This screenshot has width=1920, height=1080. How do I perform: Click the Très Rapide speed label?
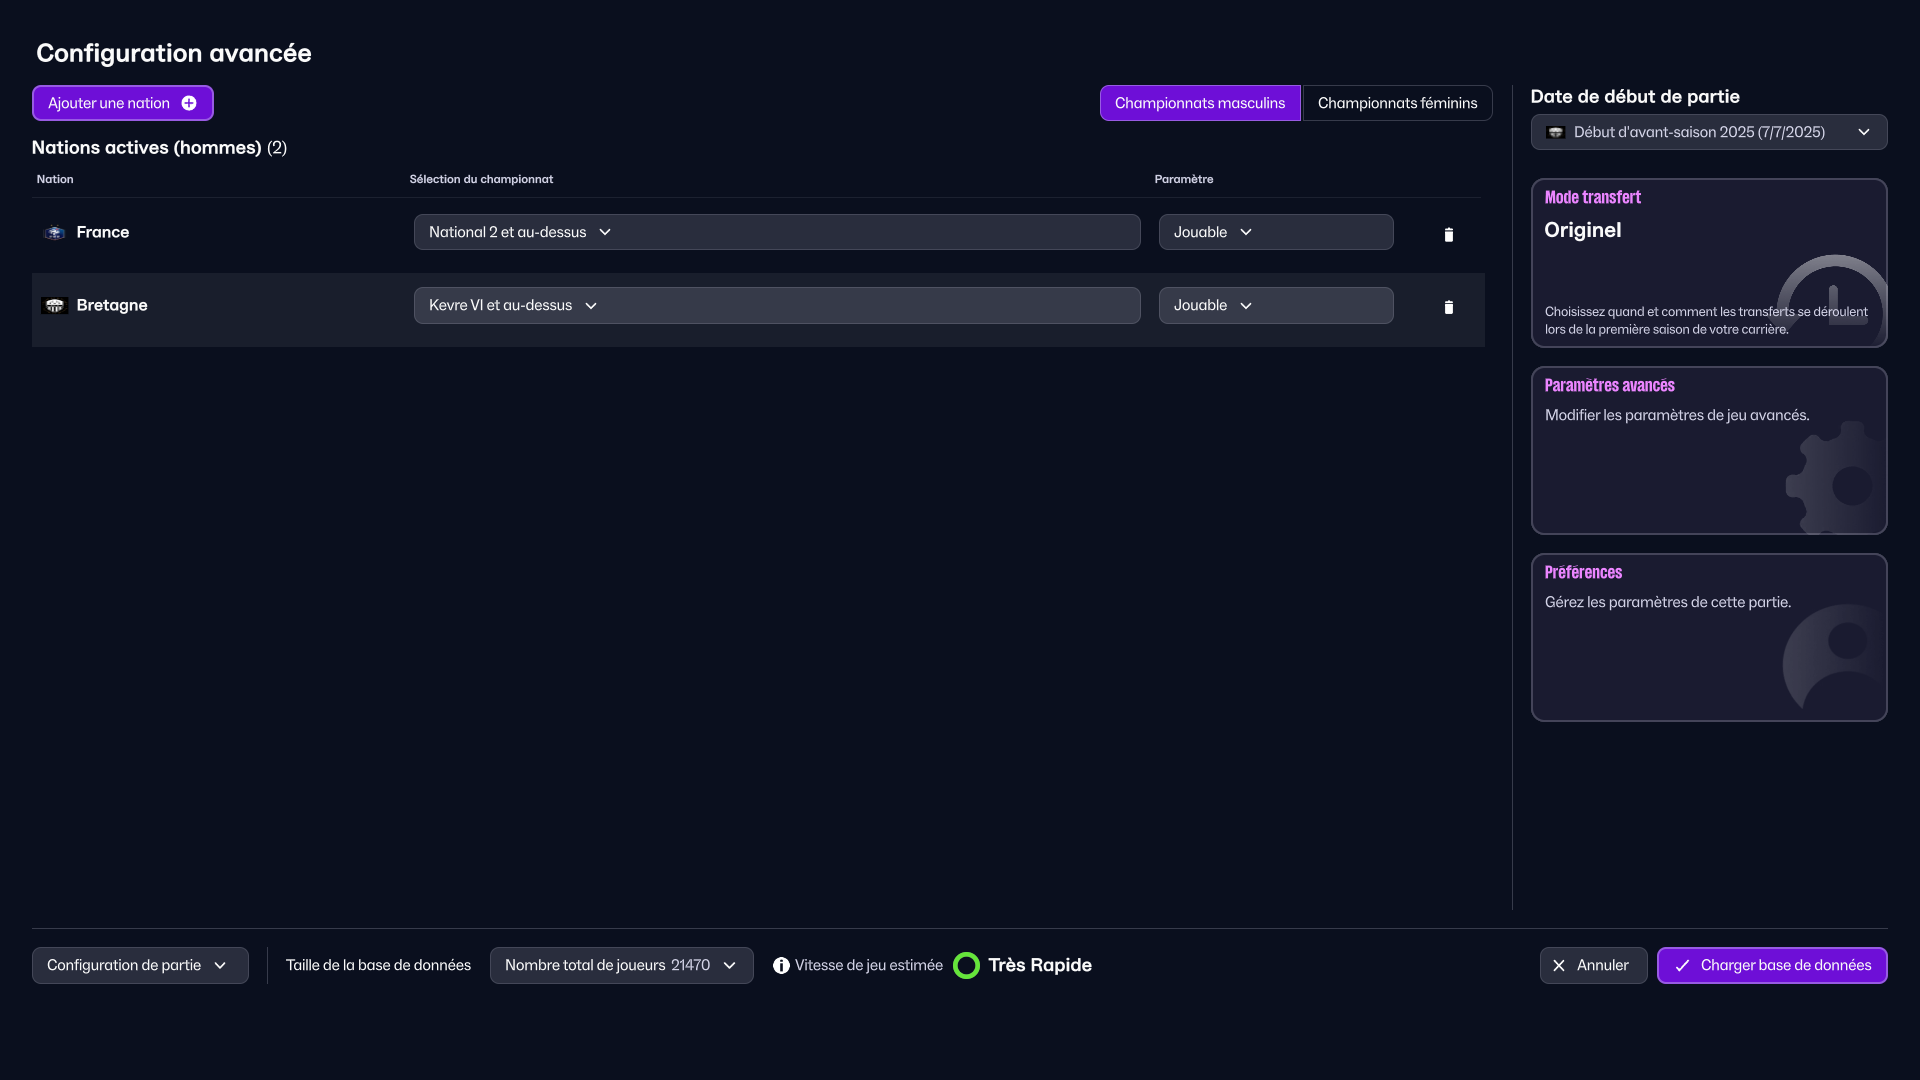1040,965
